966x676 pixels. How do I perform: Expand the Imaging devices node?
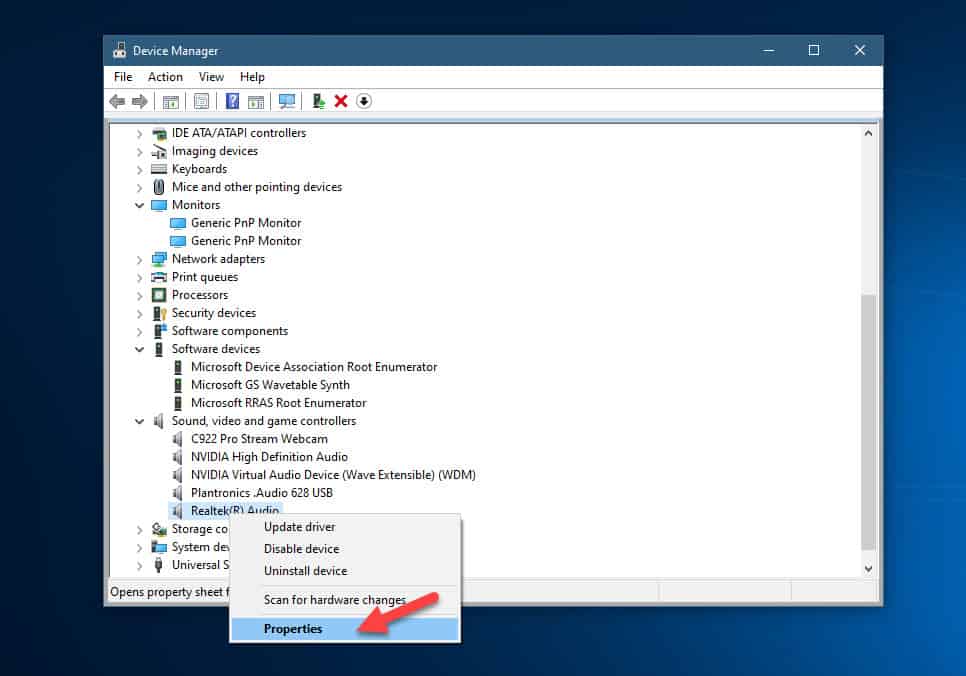pos(140,152)
